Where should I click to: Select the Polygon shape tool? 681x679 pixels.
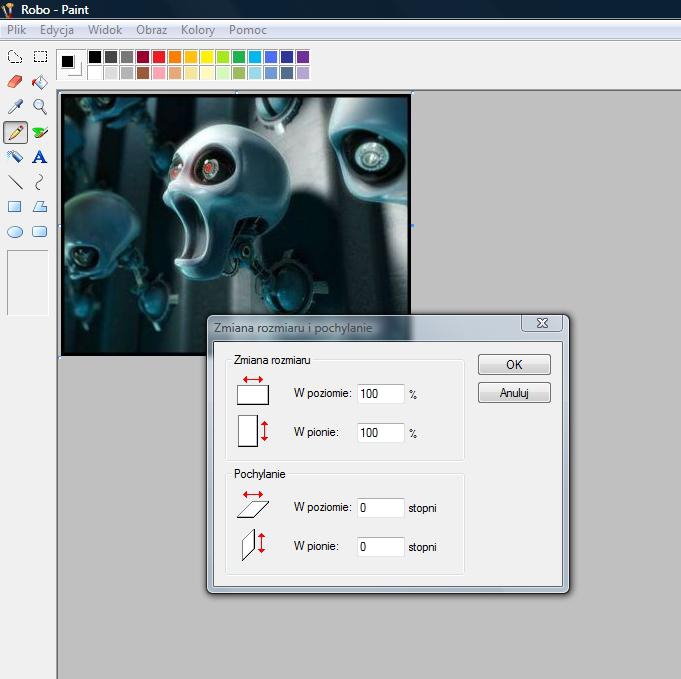(40, 207)
